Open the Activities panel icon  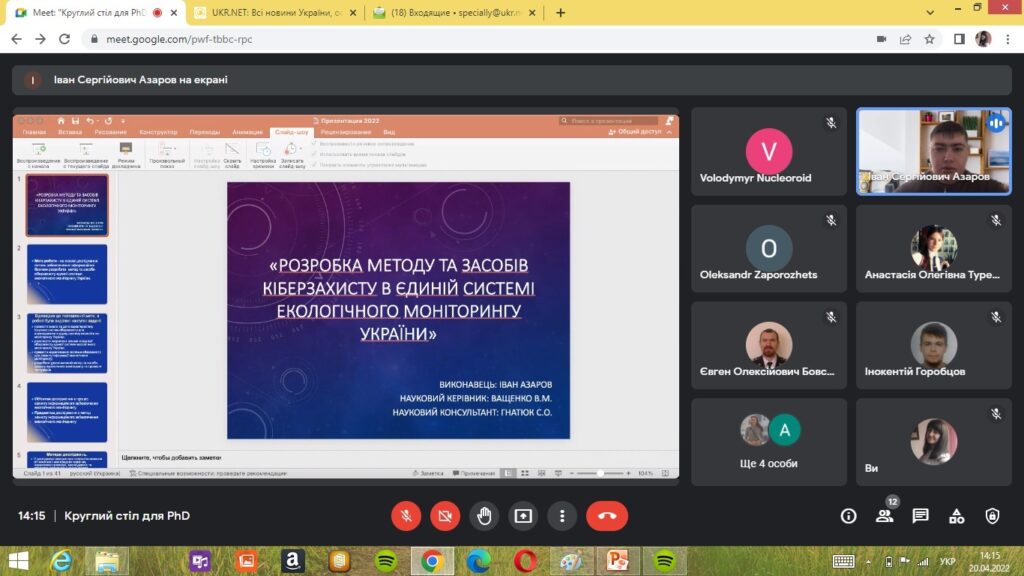(x=956, y=516)
